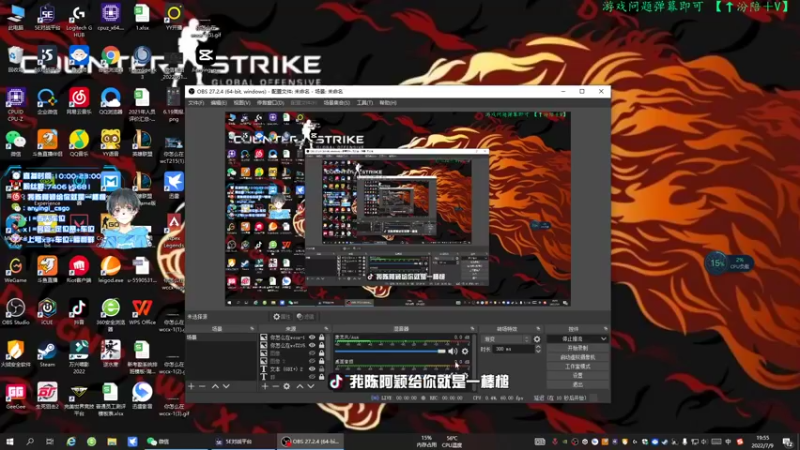Toggle lock on second source row
The image size is (800, 450).
point(321,345)
